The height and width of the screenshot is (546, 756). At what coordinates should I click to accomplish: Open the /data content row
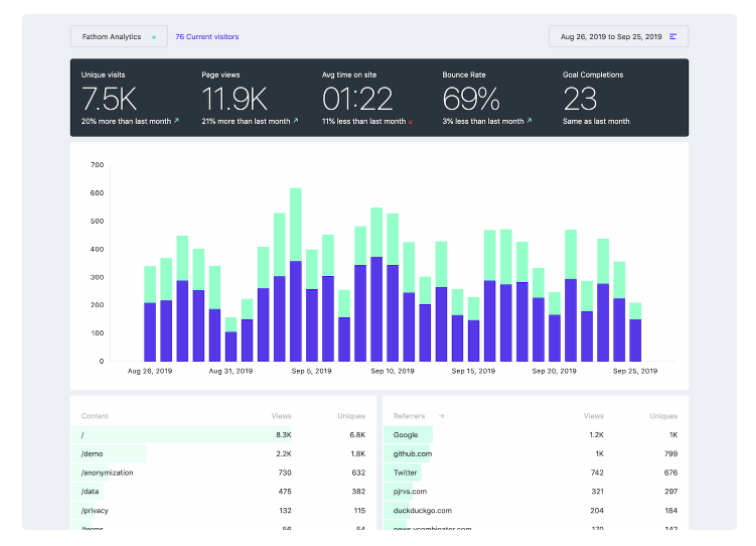pyautogui.click(x=223, y=491)
